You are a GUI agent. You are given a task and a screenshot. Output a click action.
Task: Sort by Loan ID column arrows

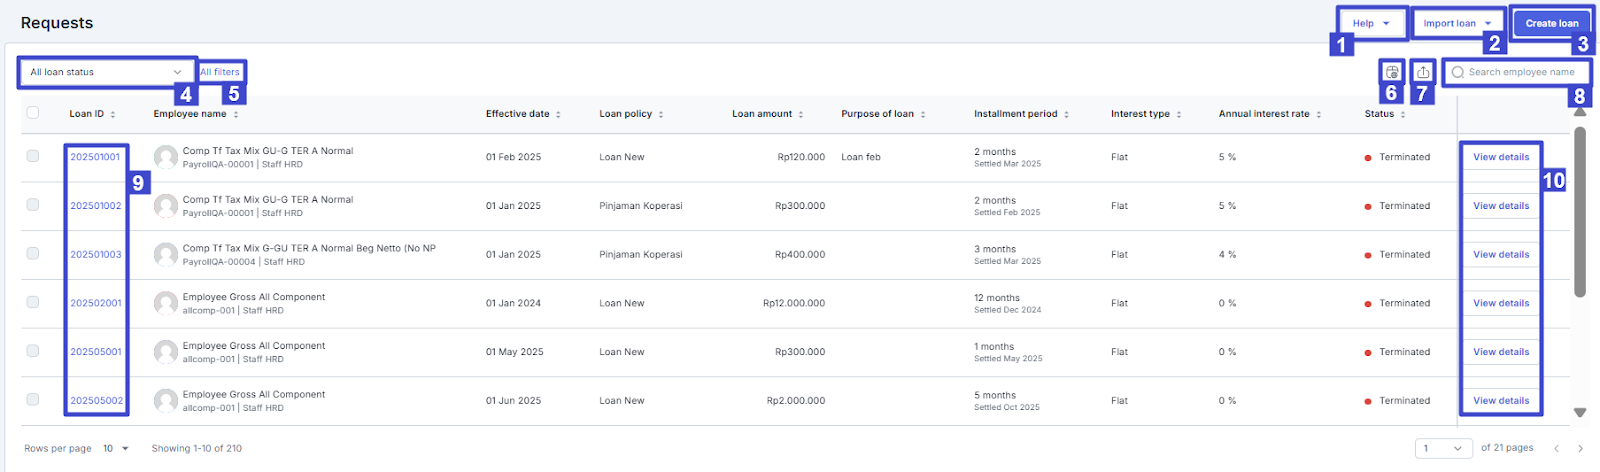113,115
